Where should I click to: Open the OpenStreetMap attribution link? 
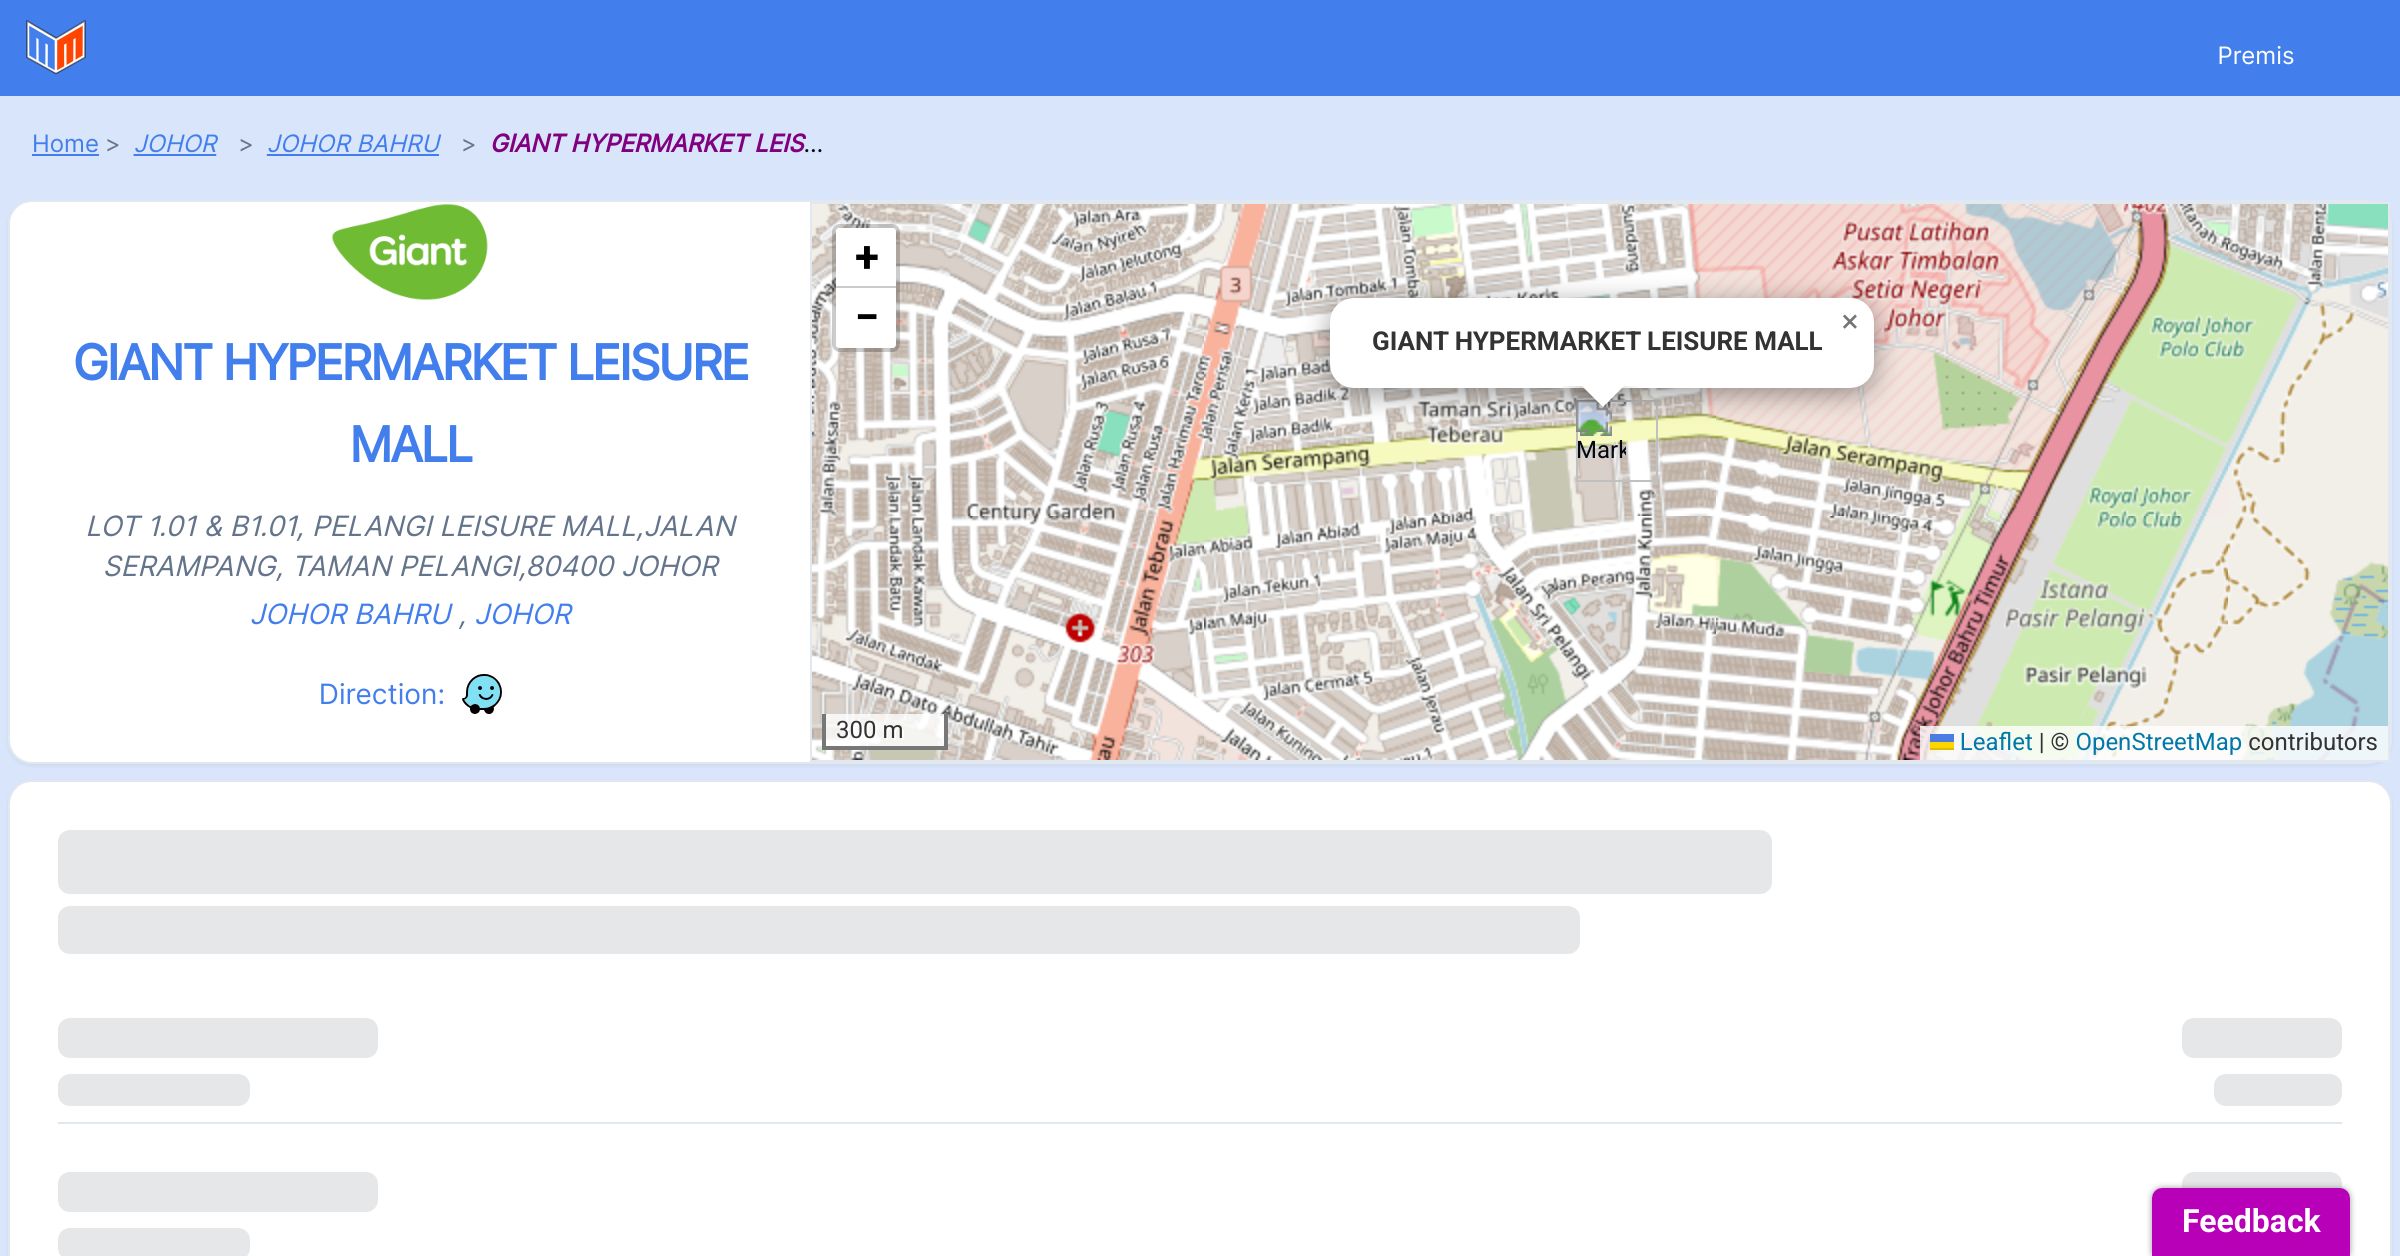point(2158,742)
